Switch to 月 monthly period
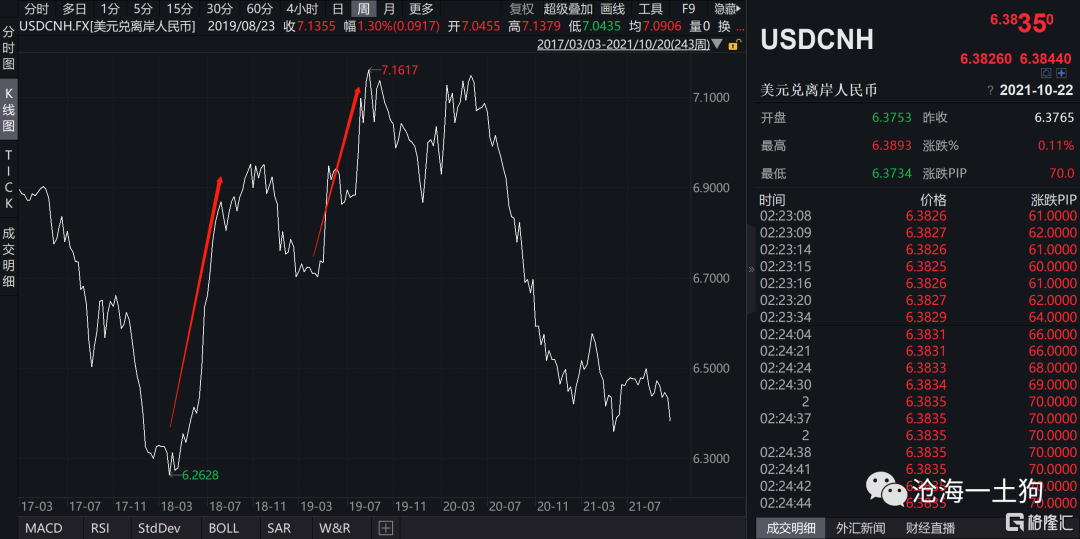Viewport: 1080px width, 539px height. pos(388,9)
